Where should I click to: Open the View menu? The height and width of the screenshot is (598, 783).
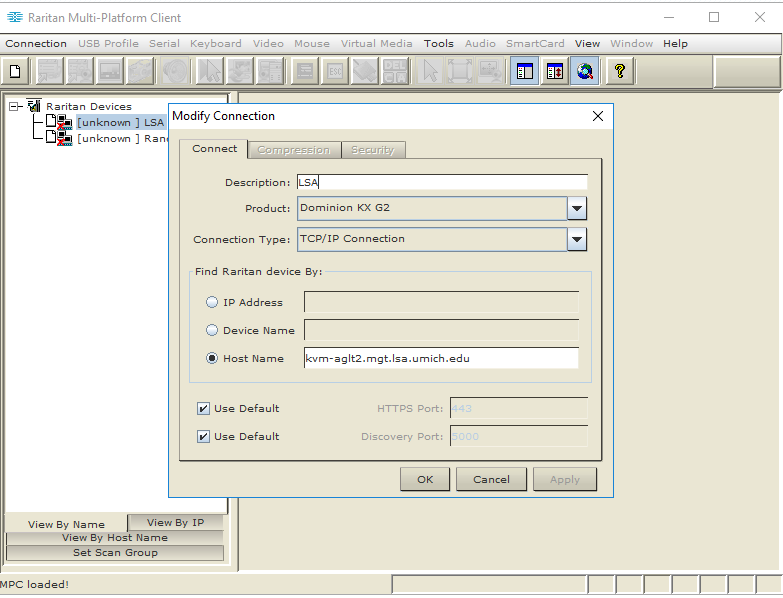(587, 43)
